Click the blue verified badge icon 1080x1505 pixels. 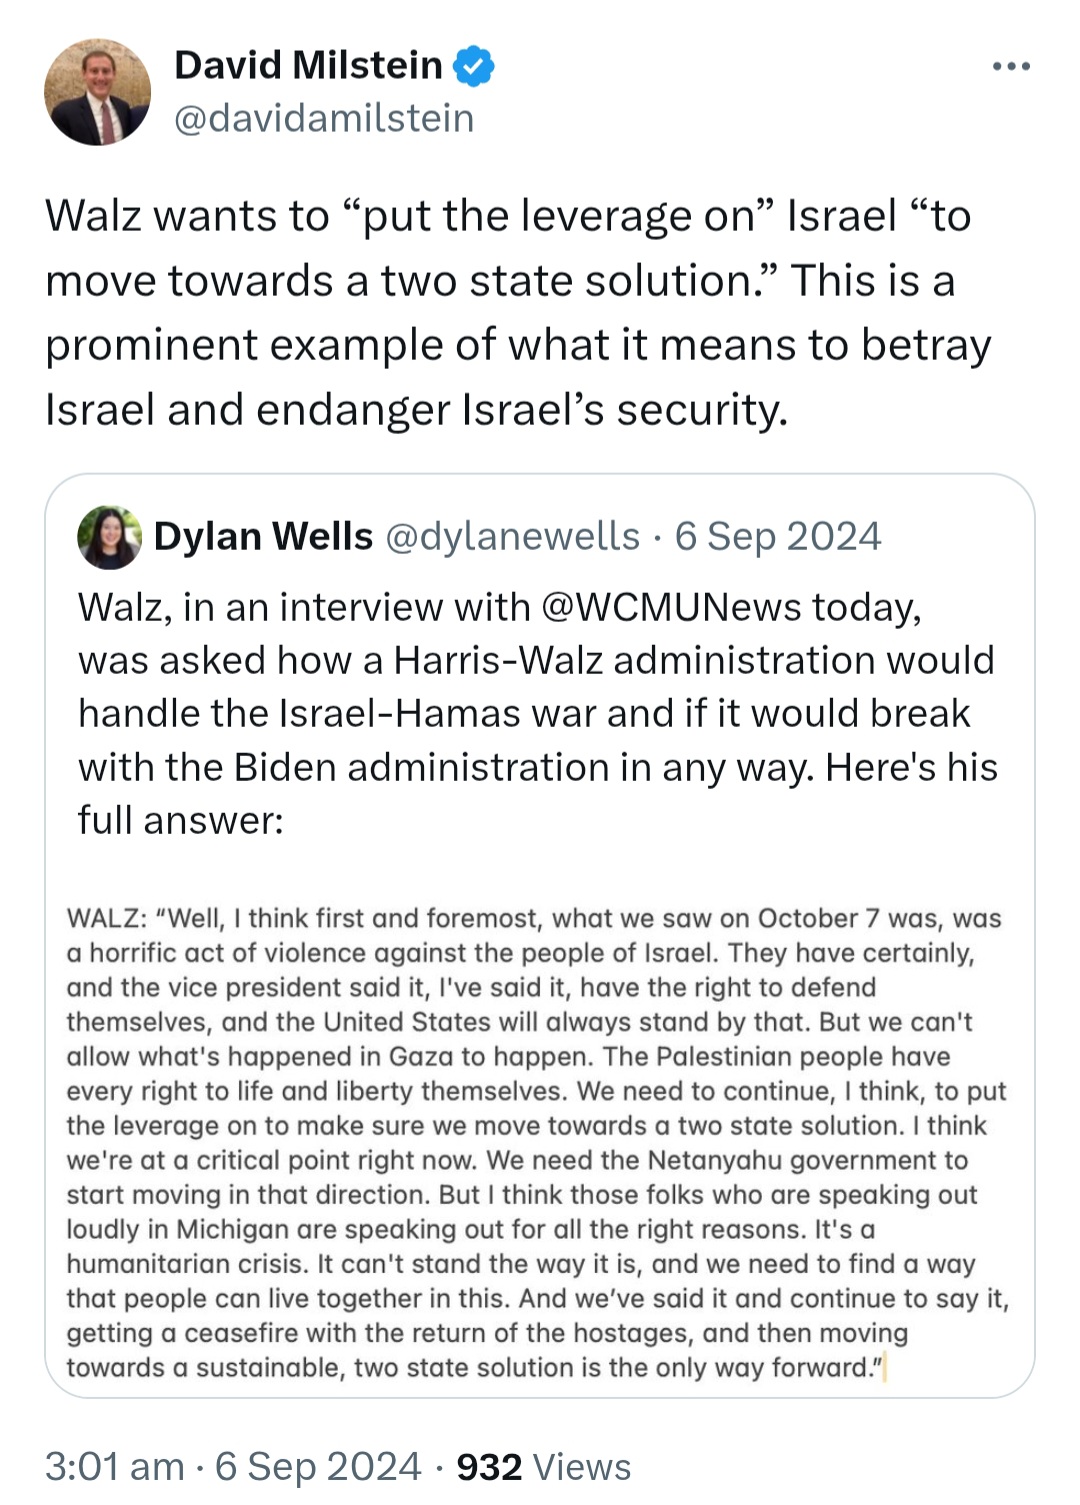point(473,66)
